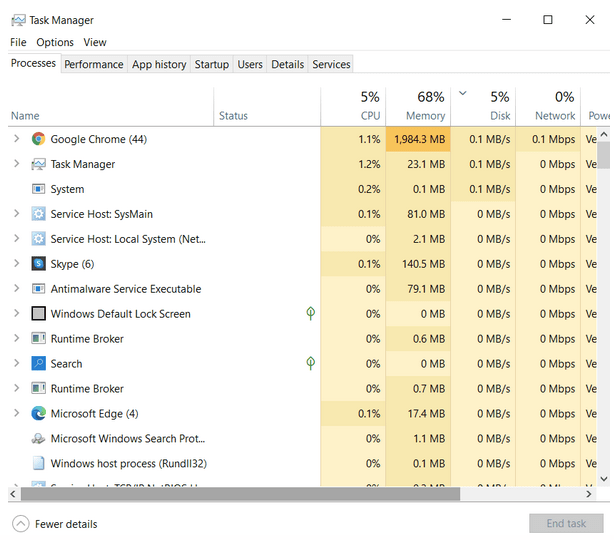Click the horizontal scrollbar right arrow
The image size is (614, 540).
point(589,494)
